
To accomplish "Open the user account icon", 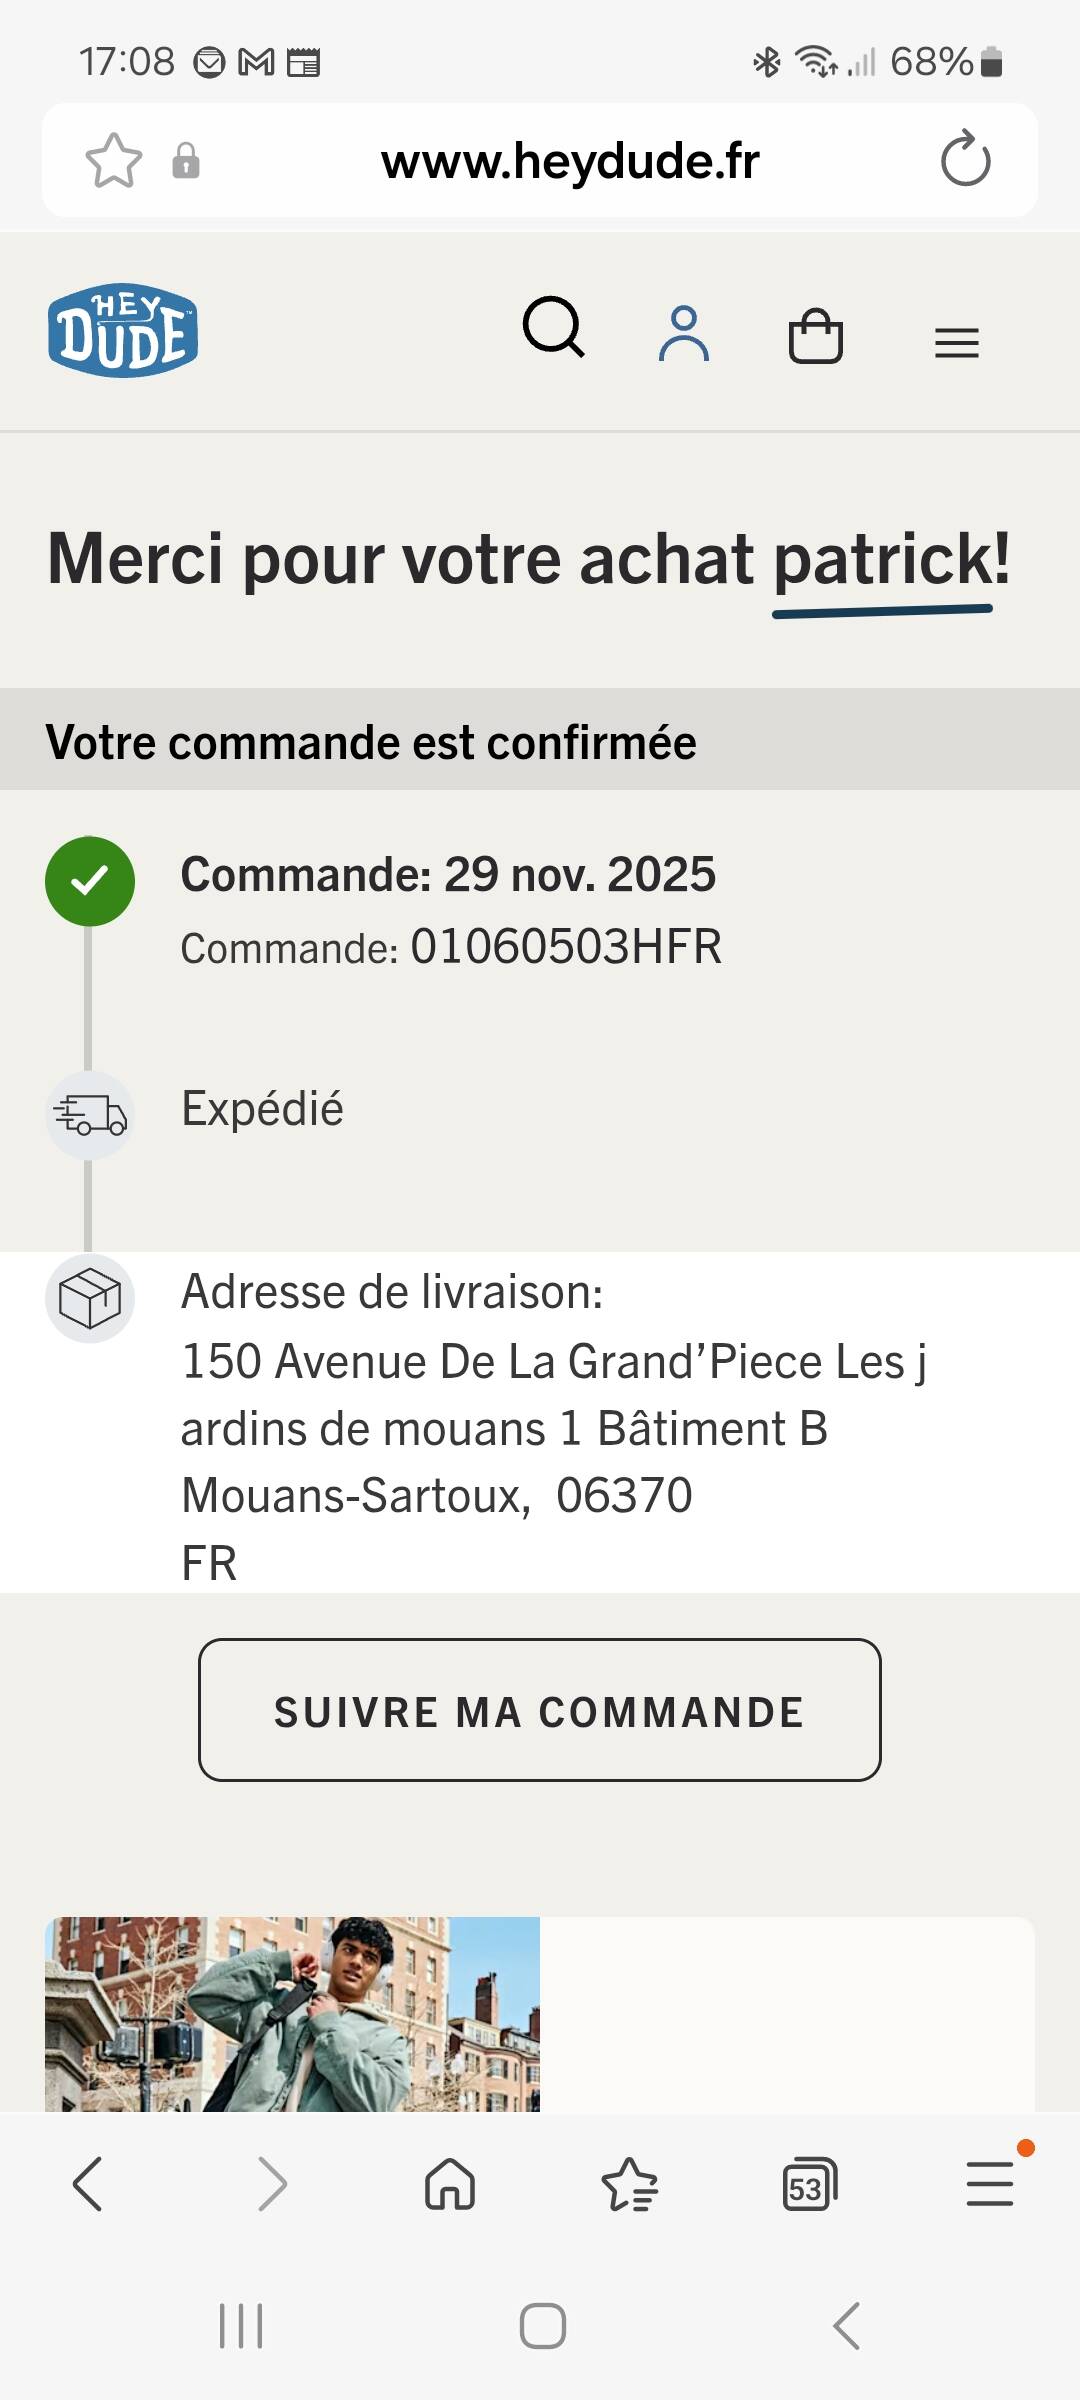I will (684, 333).
